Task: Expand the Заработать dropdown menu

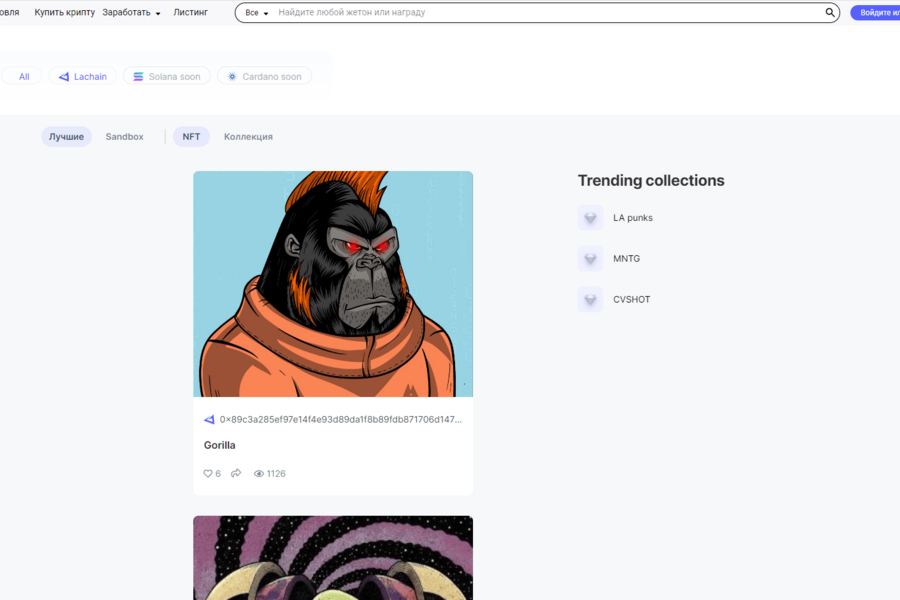Action: (131, 13)
